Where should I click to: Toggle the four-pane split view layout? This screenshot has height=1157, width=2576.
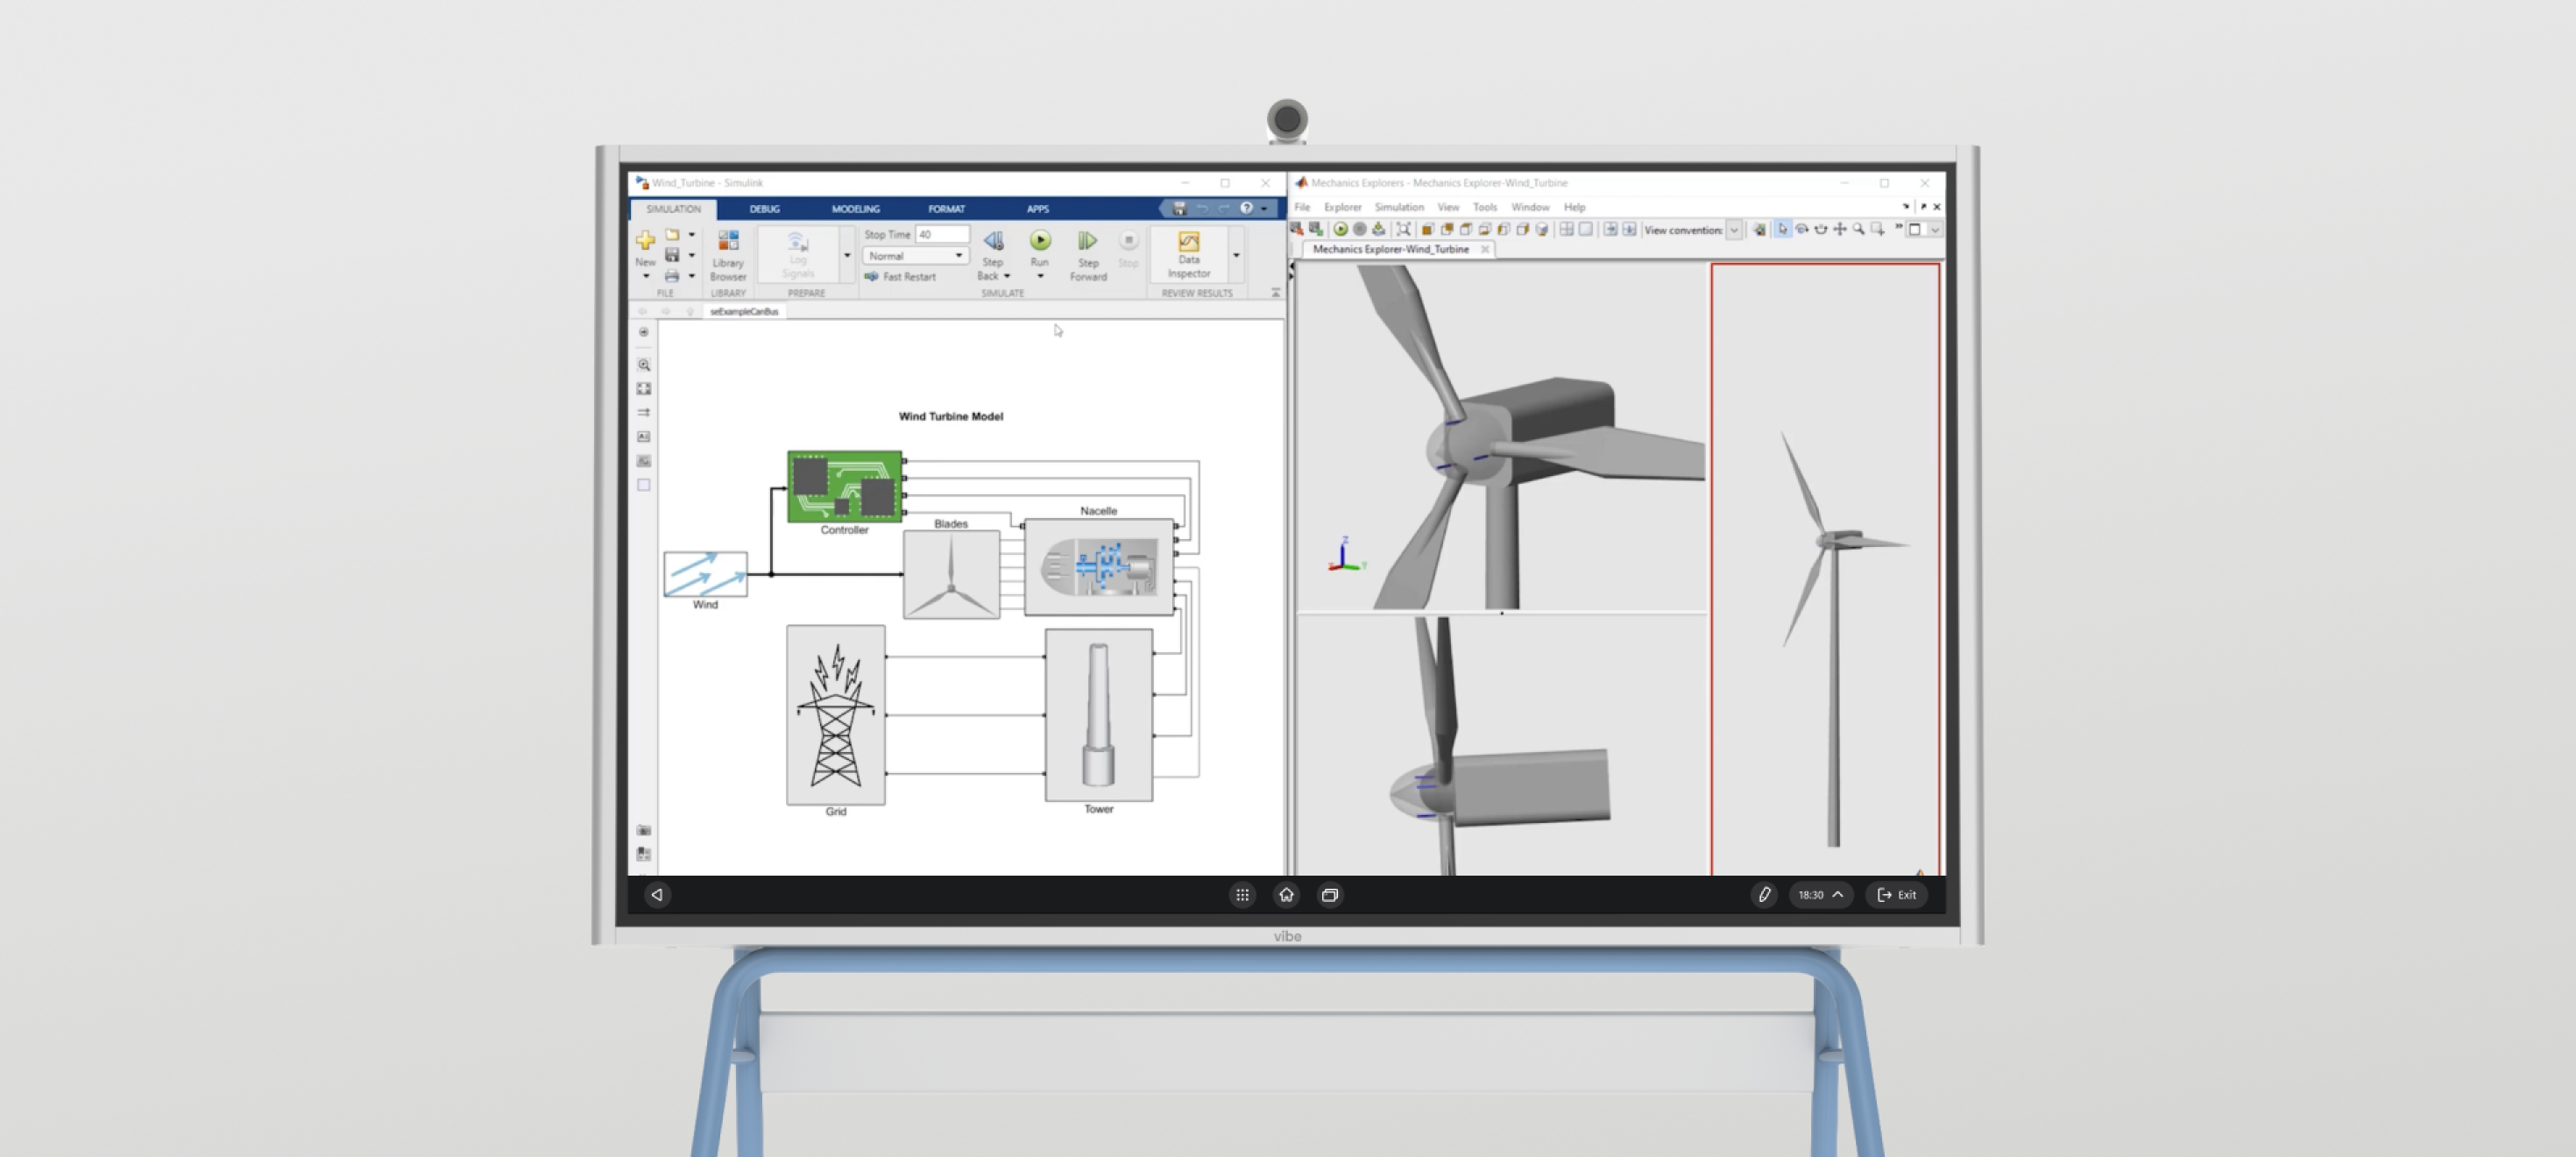click(x=1566, y=230)
